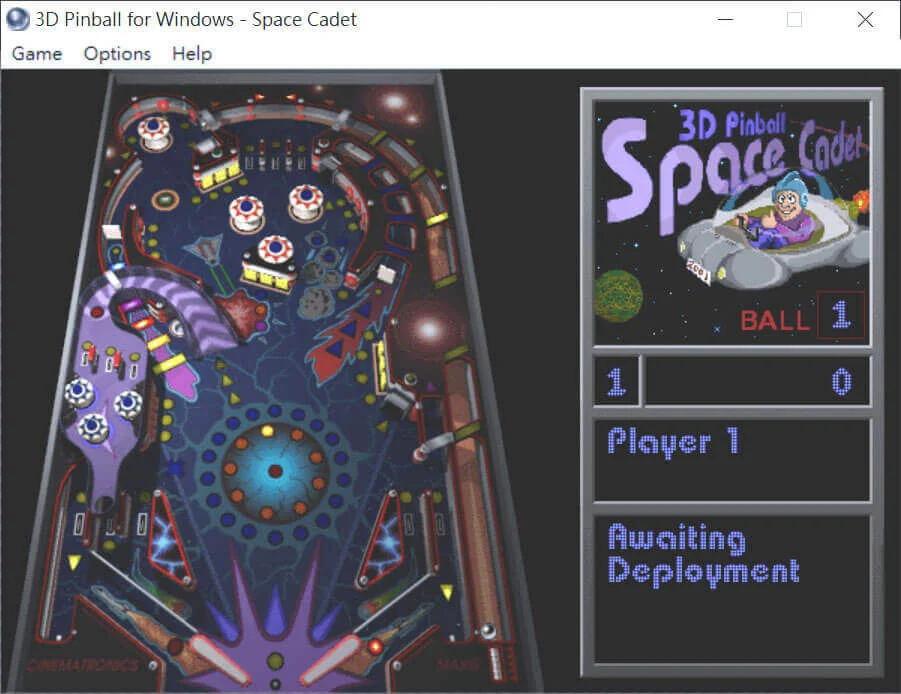Click the pinball in the launch lane

[x=488, y=631]
